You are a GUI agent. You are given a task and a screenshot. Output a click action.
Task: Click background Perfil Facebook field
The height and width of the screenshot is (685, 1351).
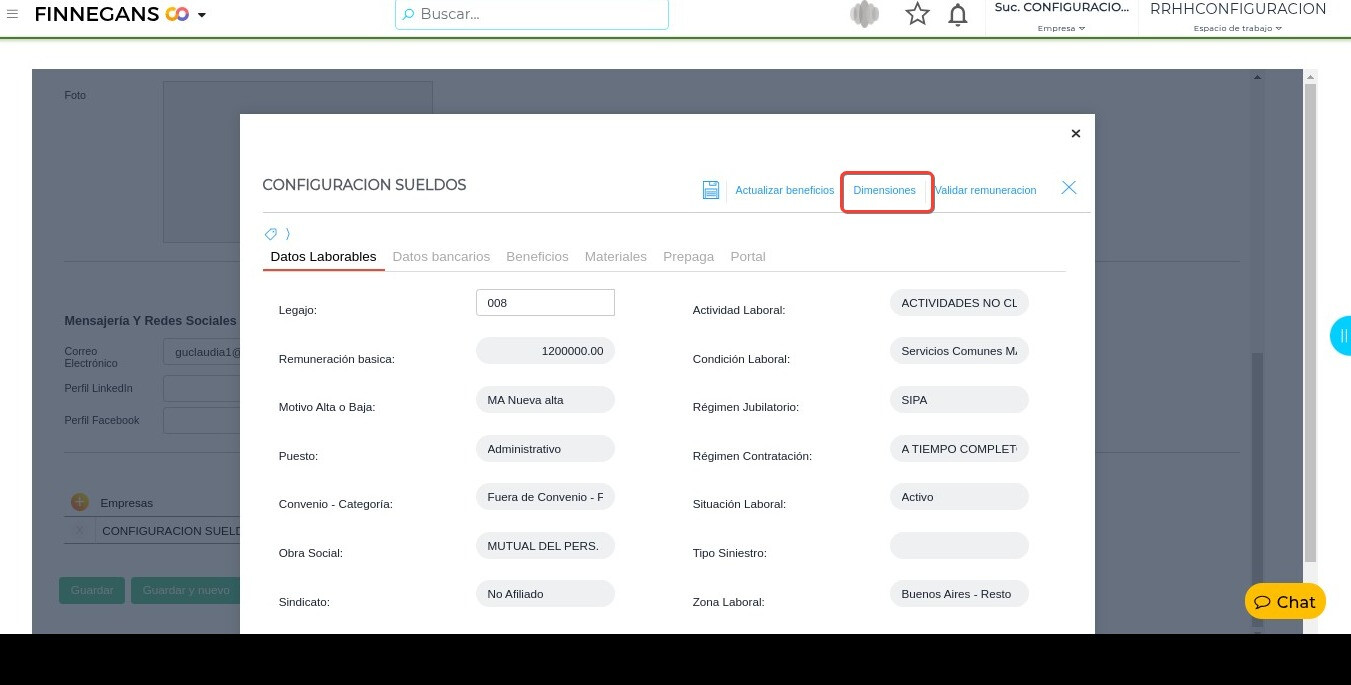(x=201, y=420)
